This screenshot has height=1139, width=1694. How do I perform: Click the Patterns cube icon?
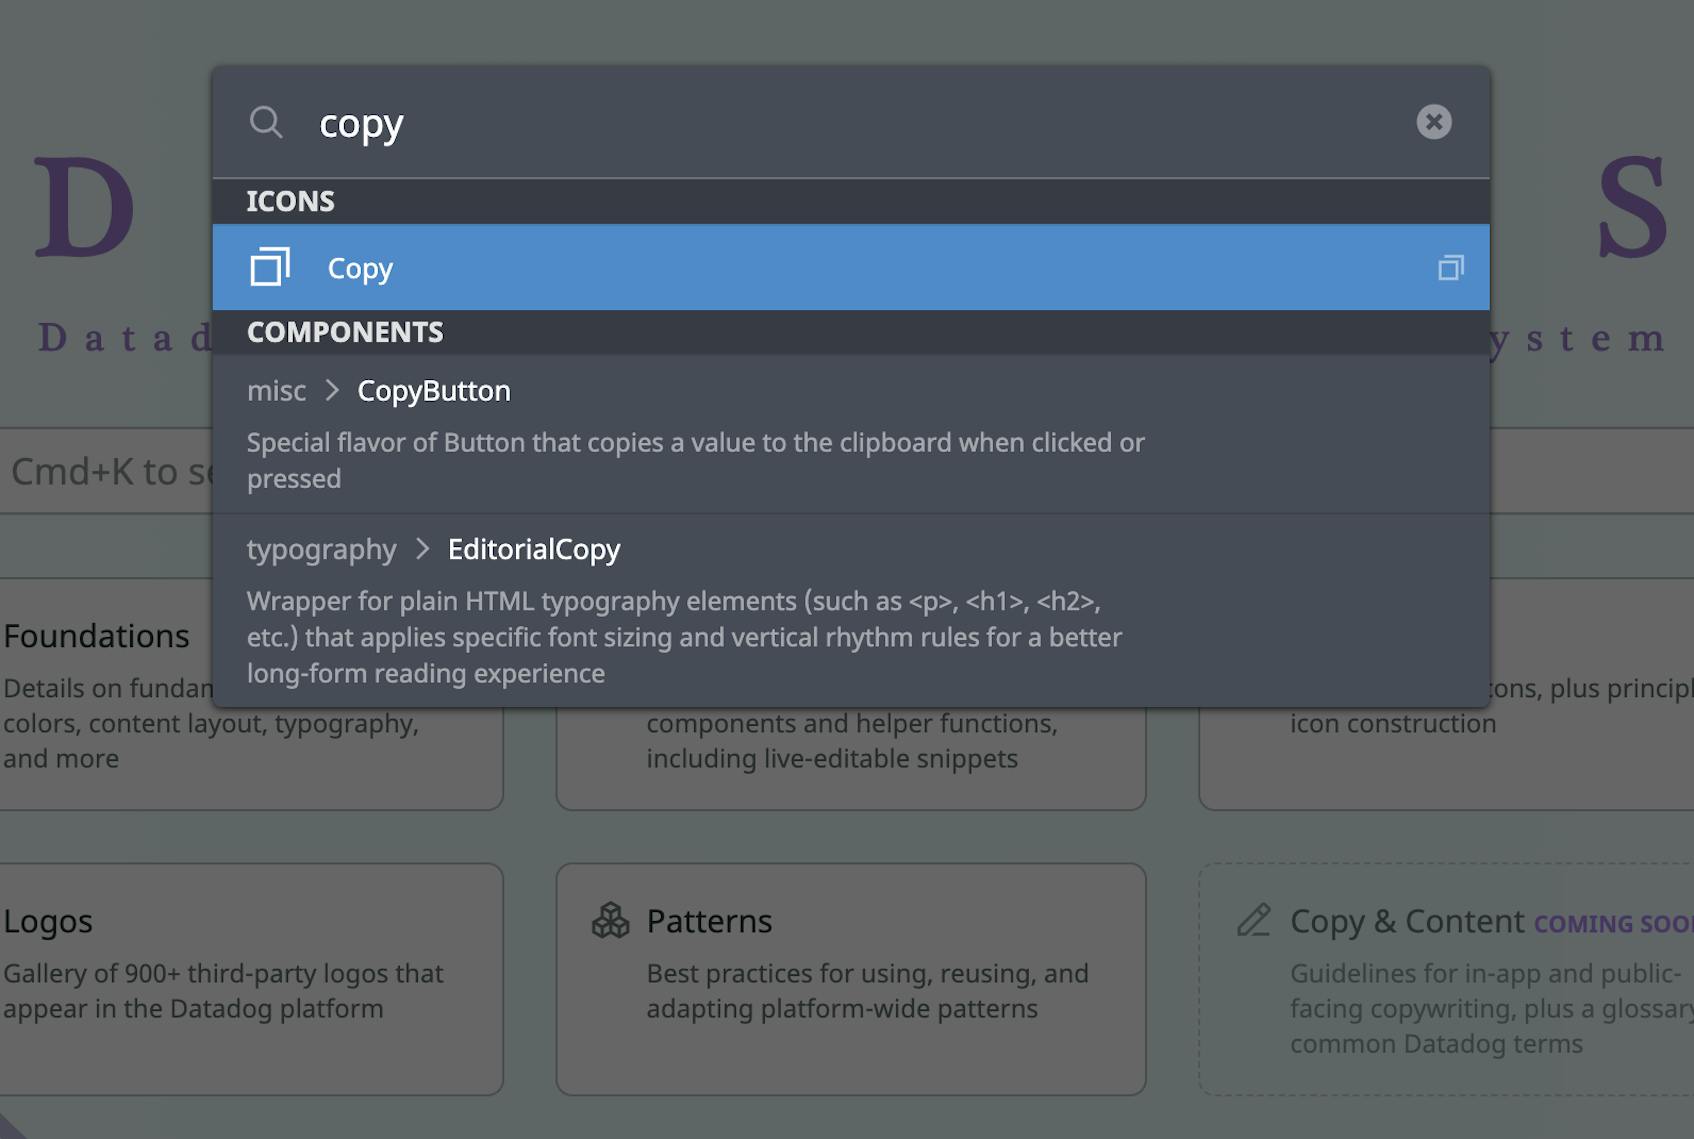(611, 919)
